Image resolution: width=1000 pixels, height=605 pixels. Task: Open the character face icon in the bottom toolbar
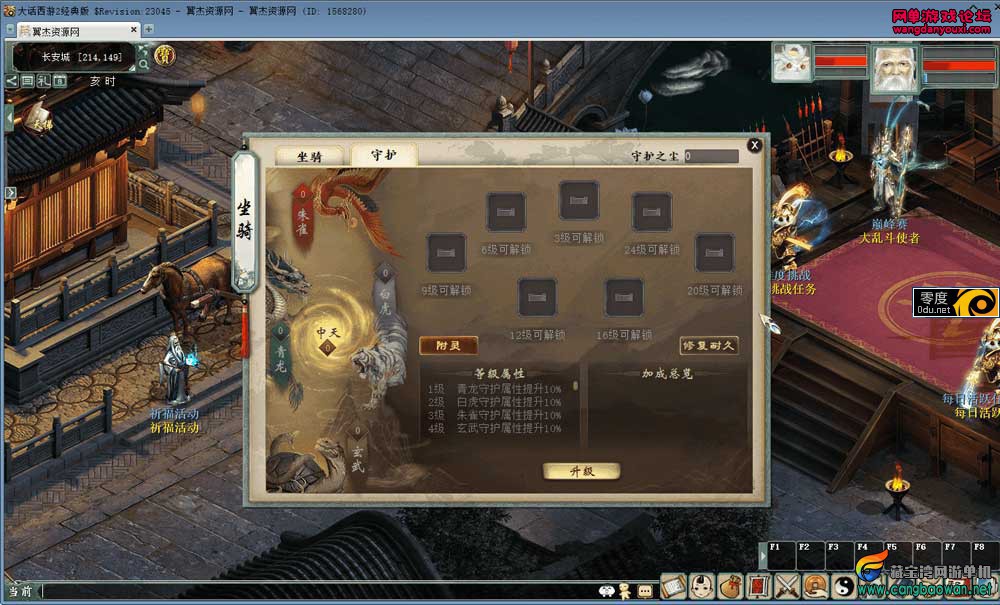(x=702, y=586)
